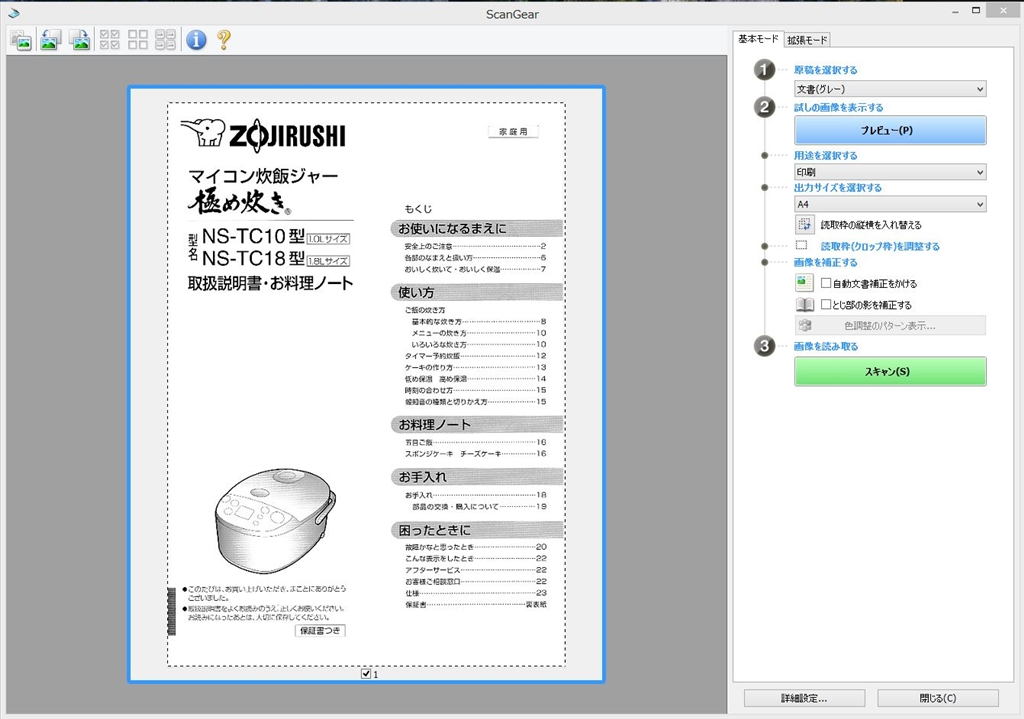Screen dimensions: 1024x719
Task: Click the check all frames icon
Action: tap(110, 40)
